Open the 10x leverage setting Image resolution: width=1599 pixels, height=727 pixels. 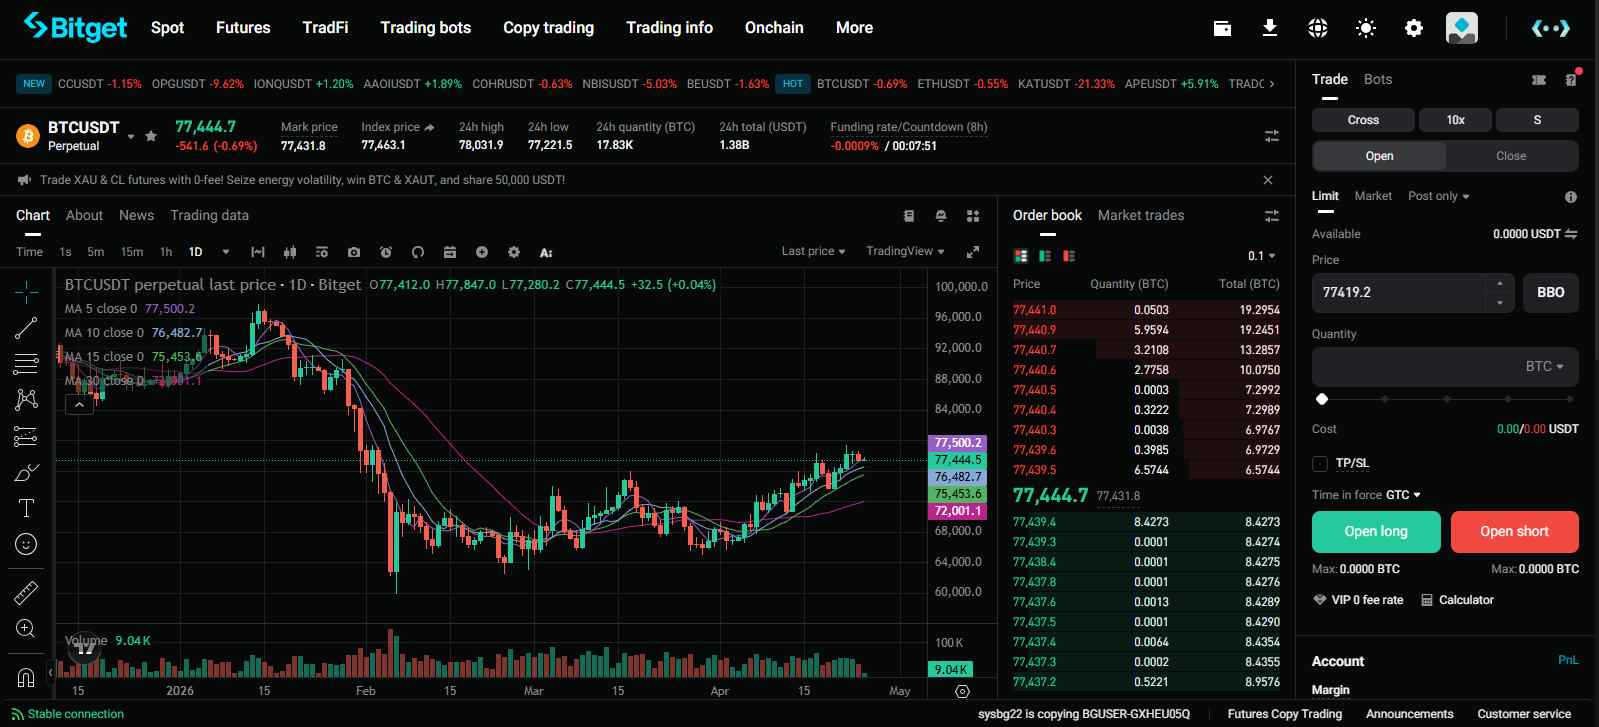(x=1455, y=120)
